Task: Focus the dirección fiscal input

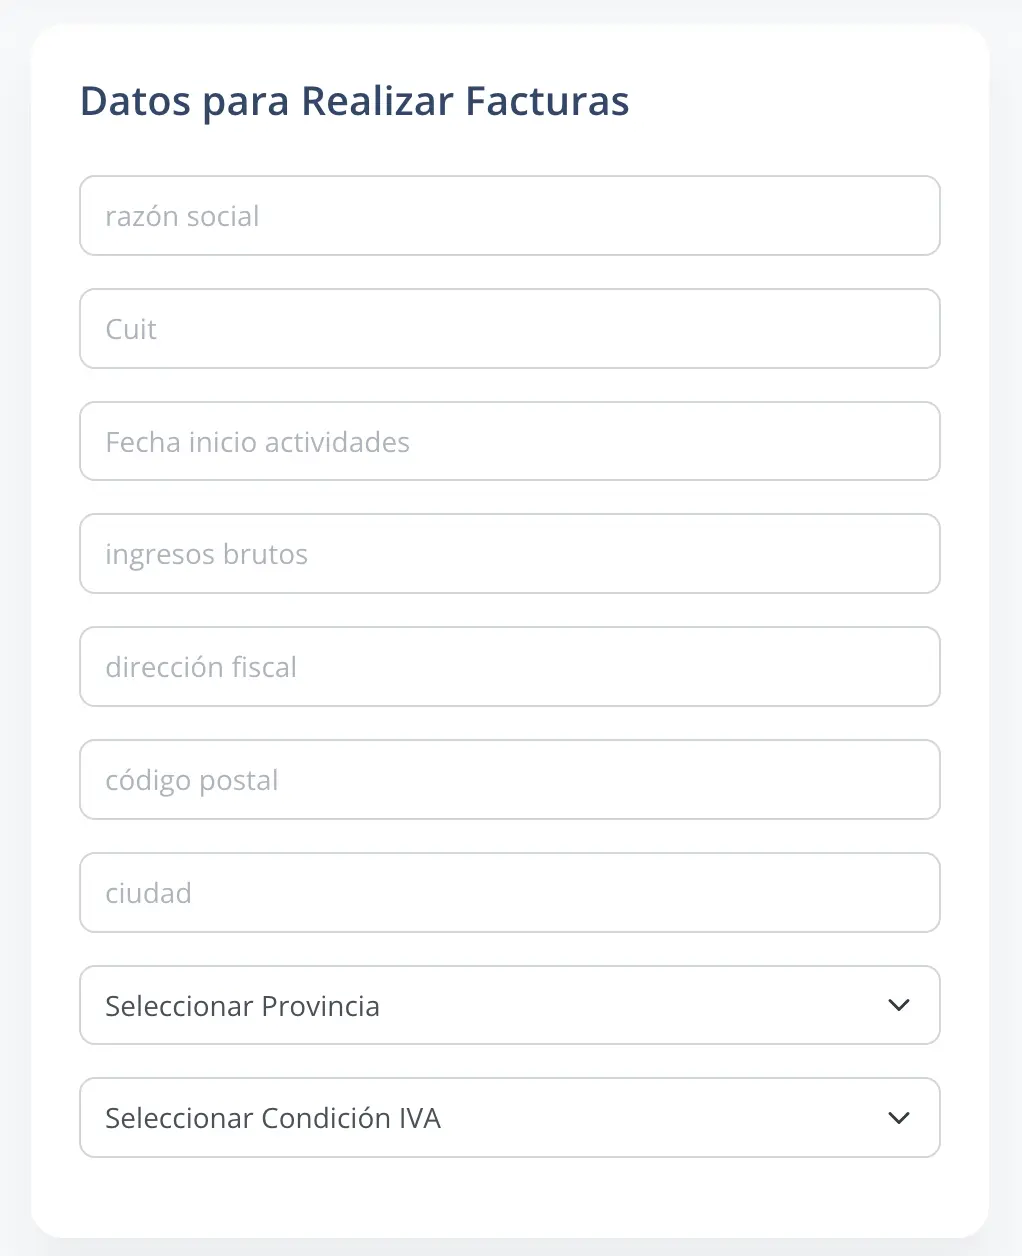Action: (510, 667)
